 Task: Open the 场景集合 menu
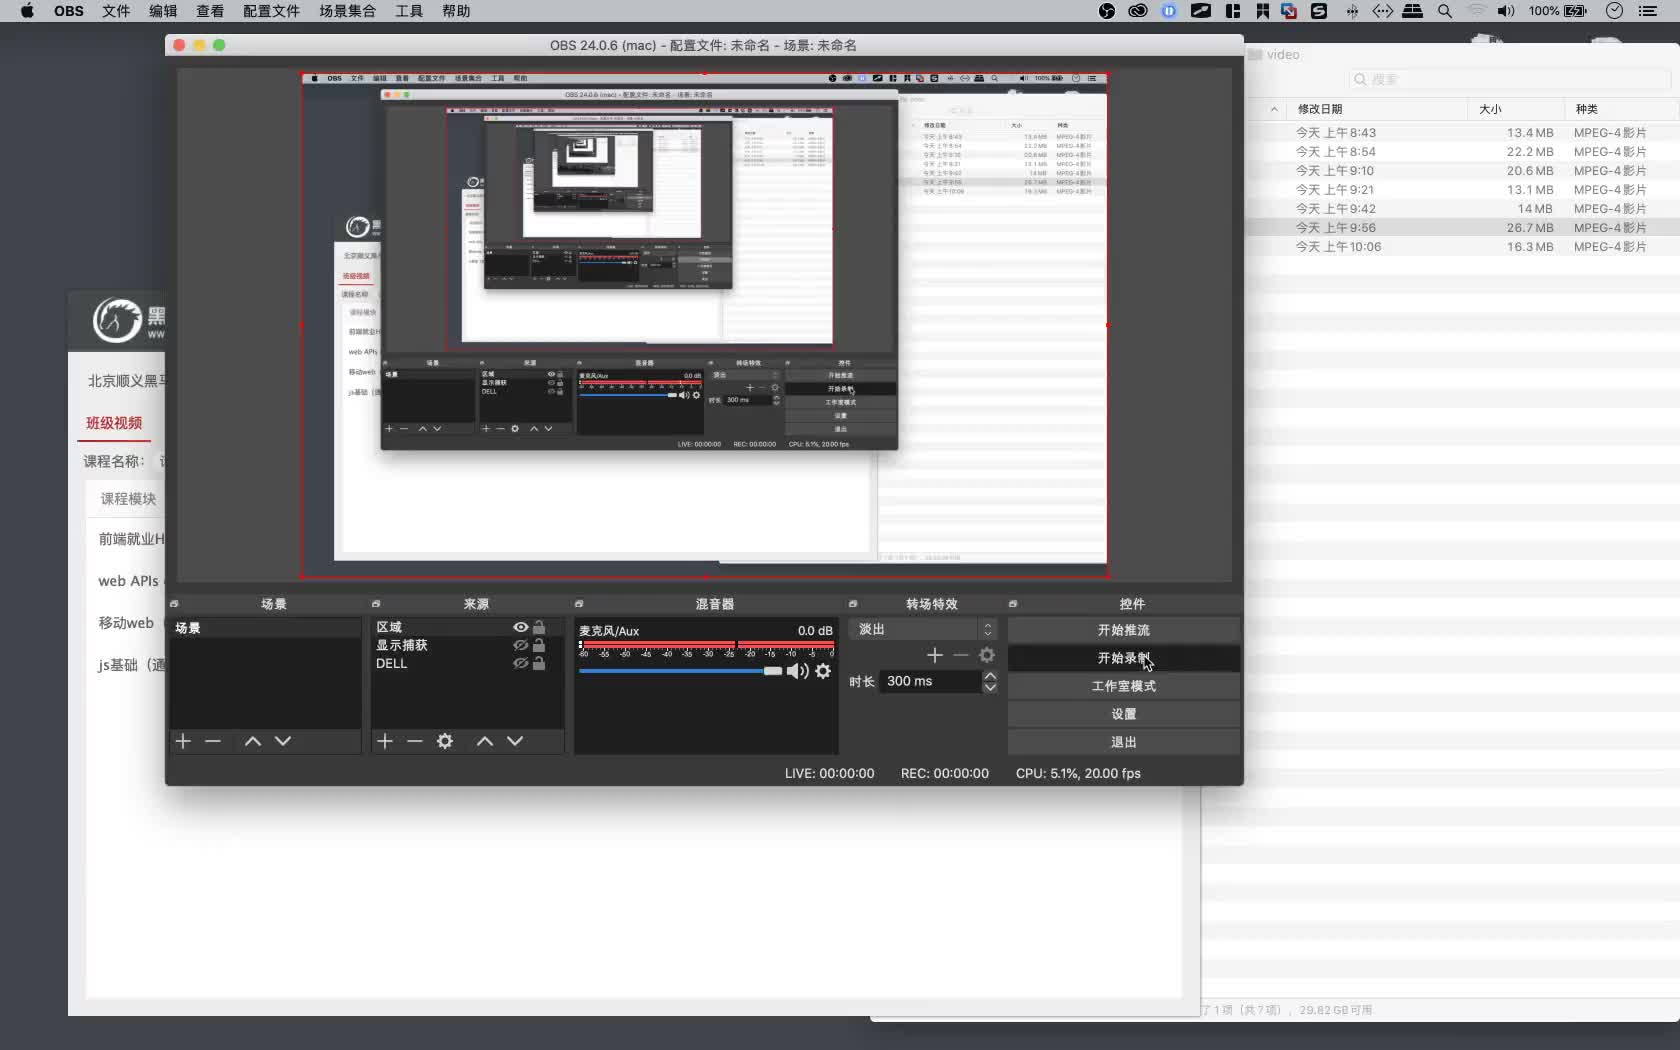pyautogui.click(x=347, y=11)
